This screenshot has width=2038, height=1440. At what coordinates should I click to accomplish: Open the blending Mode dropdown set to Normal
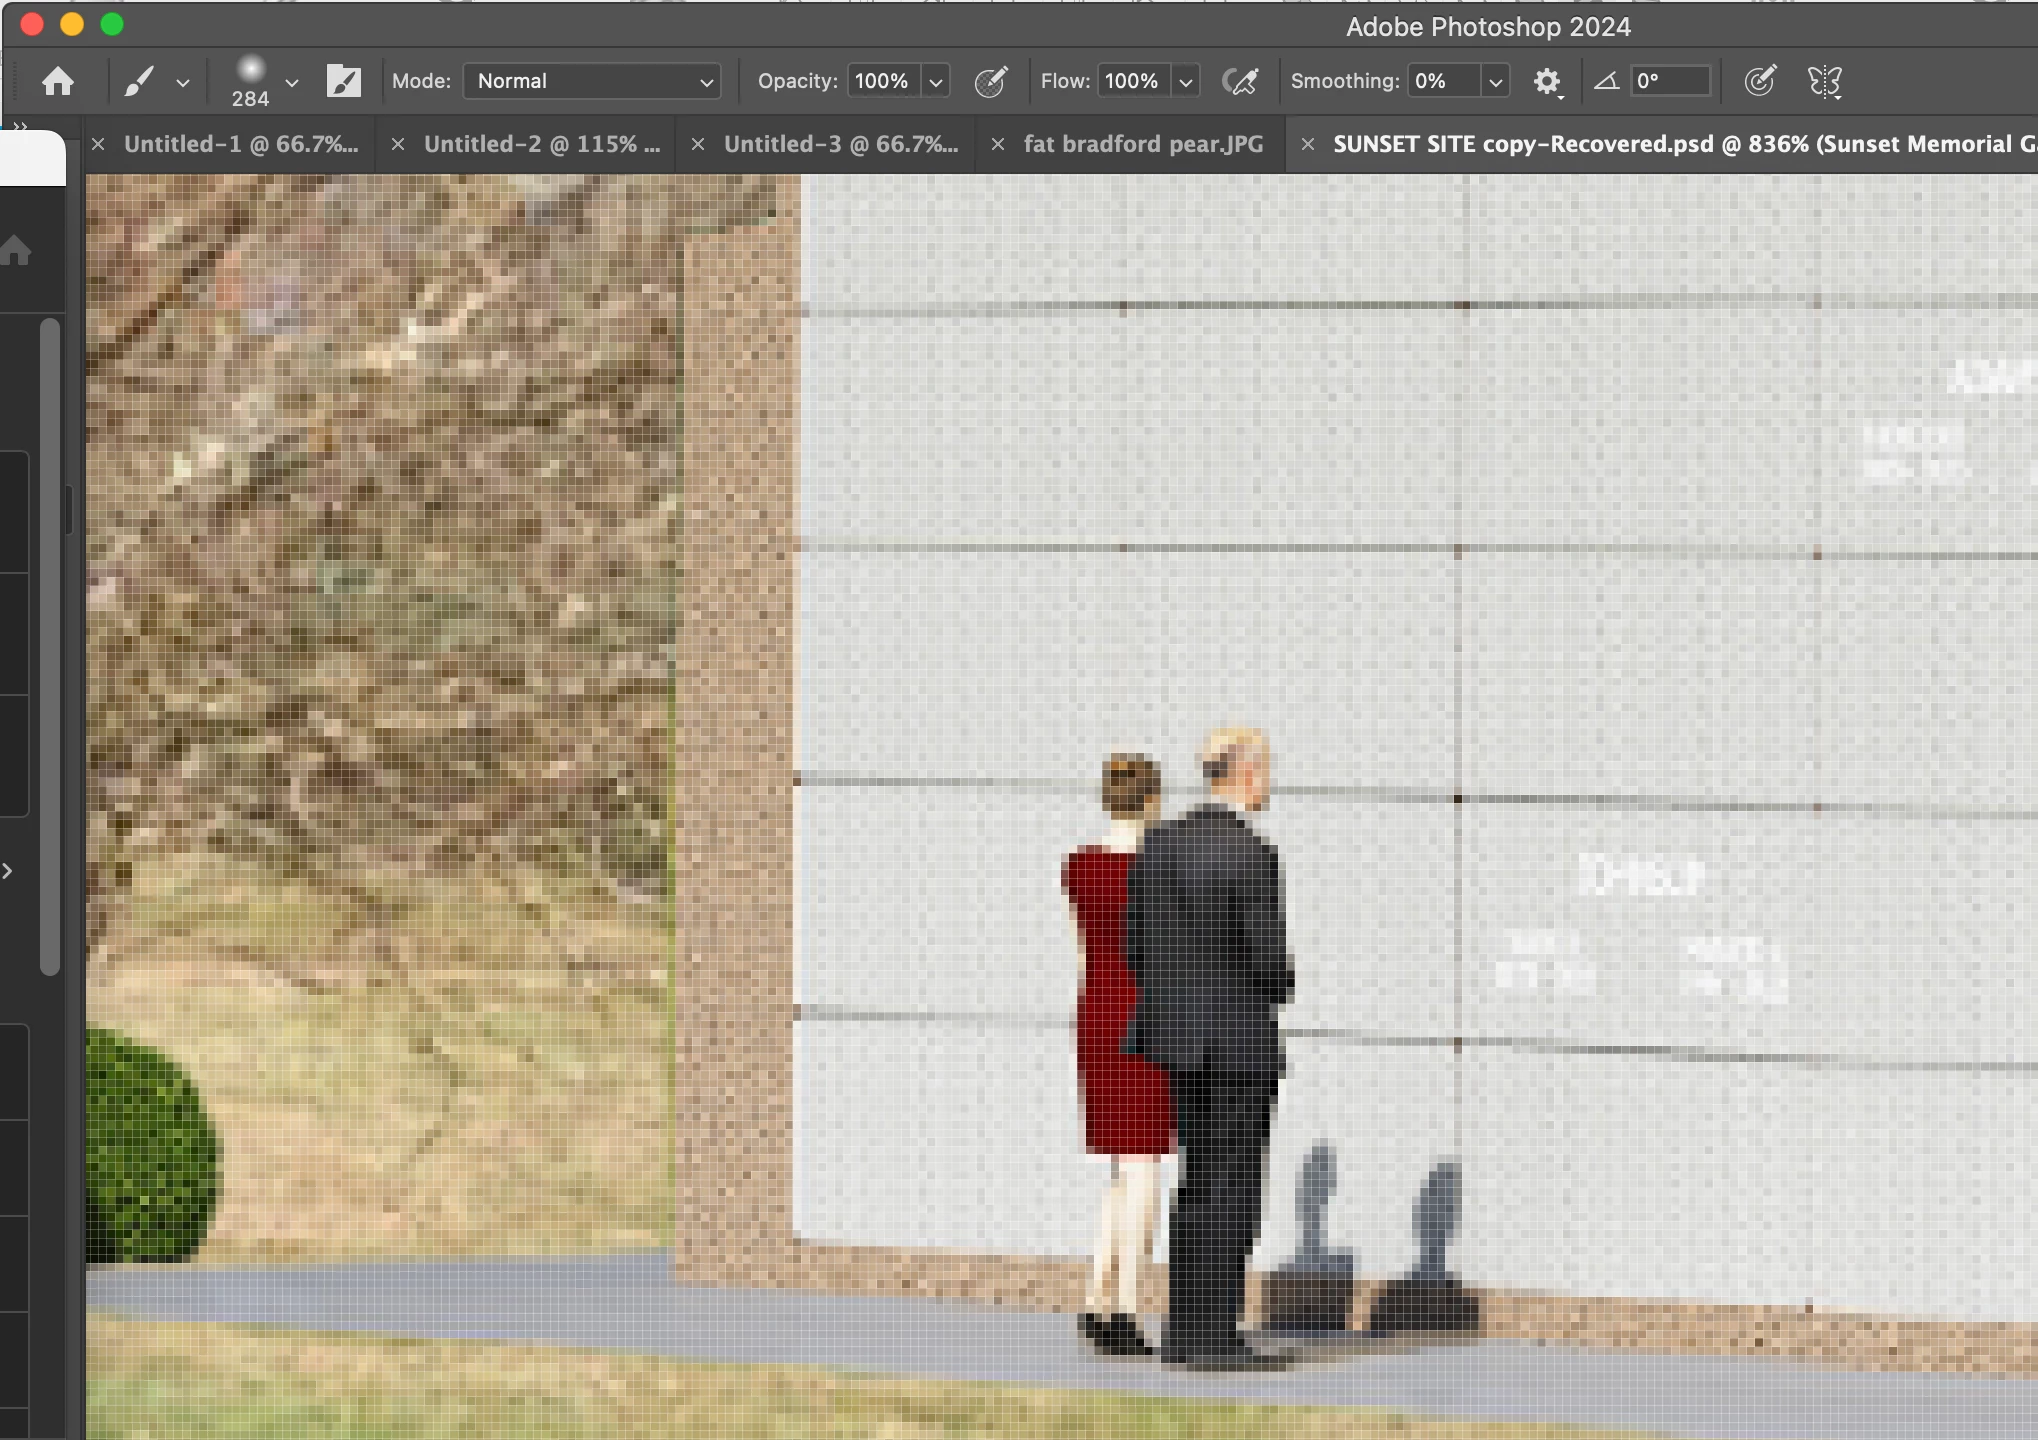[x=592, y=81]
